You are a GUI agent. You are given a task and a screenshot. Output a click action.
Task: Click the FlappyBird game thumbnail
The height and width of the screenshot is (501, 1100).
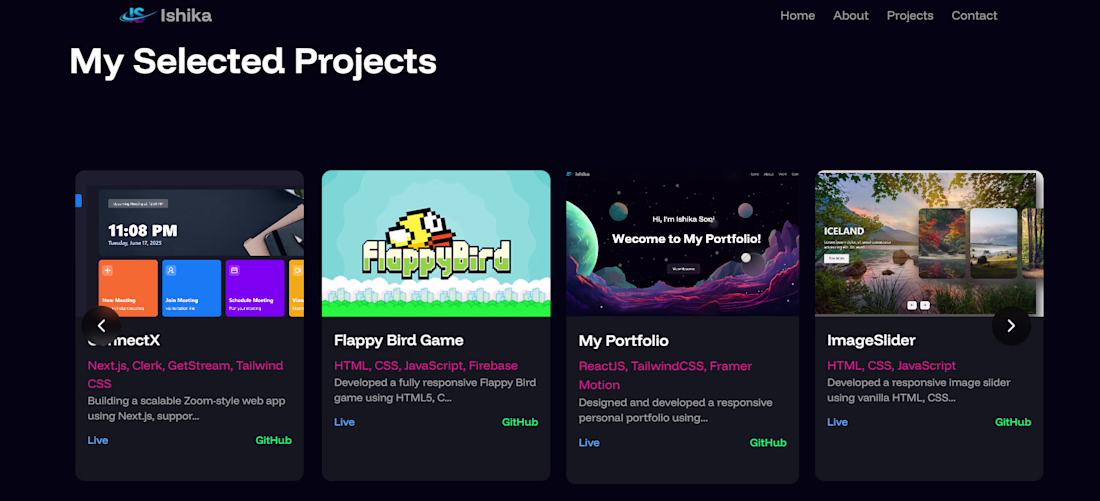pos(436,243)
